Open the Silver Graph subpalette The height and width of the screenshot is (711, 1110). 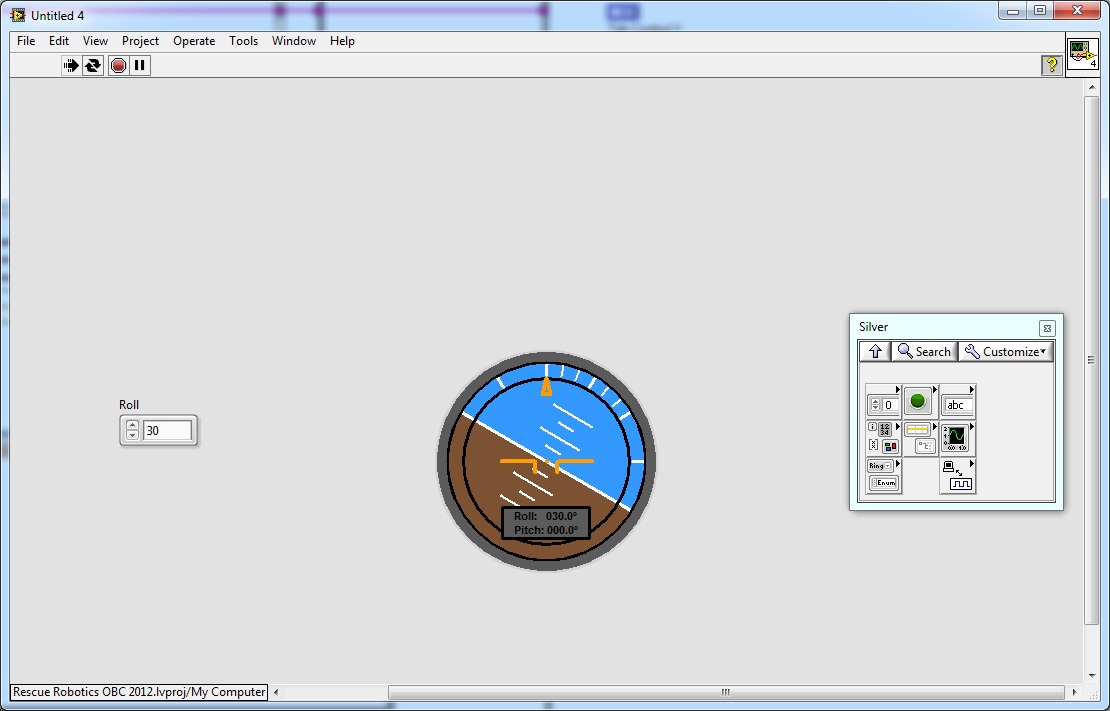(957, 438)
